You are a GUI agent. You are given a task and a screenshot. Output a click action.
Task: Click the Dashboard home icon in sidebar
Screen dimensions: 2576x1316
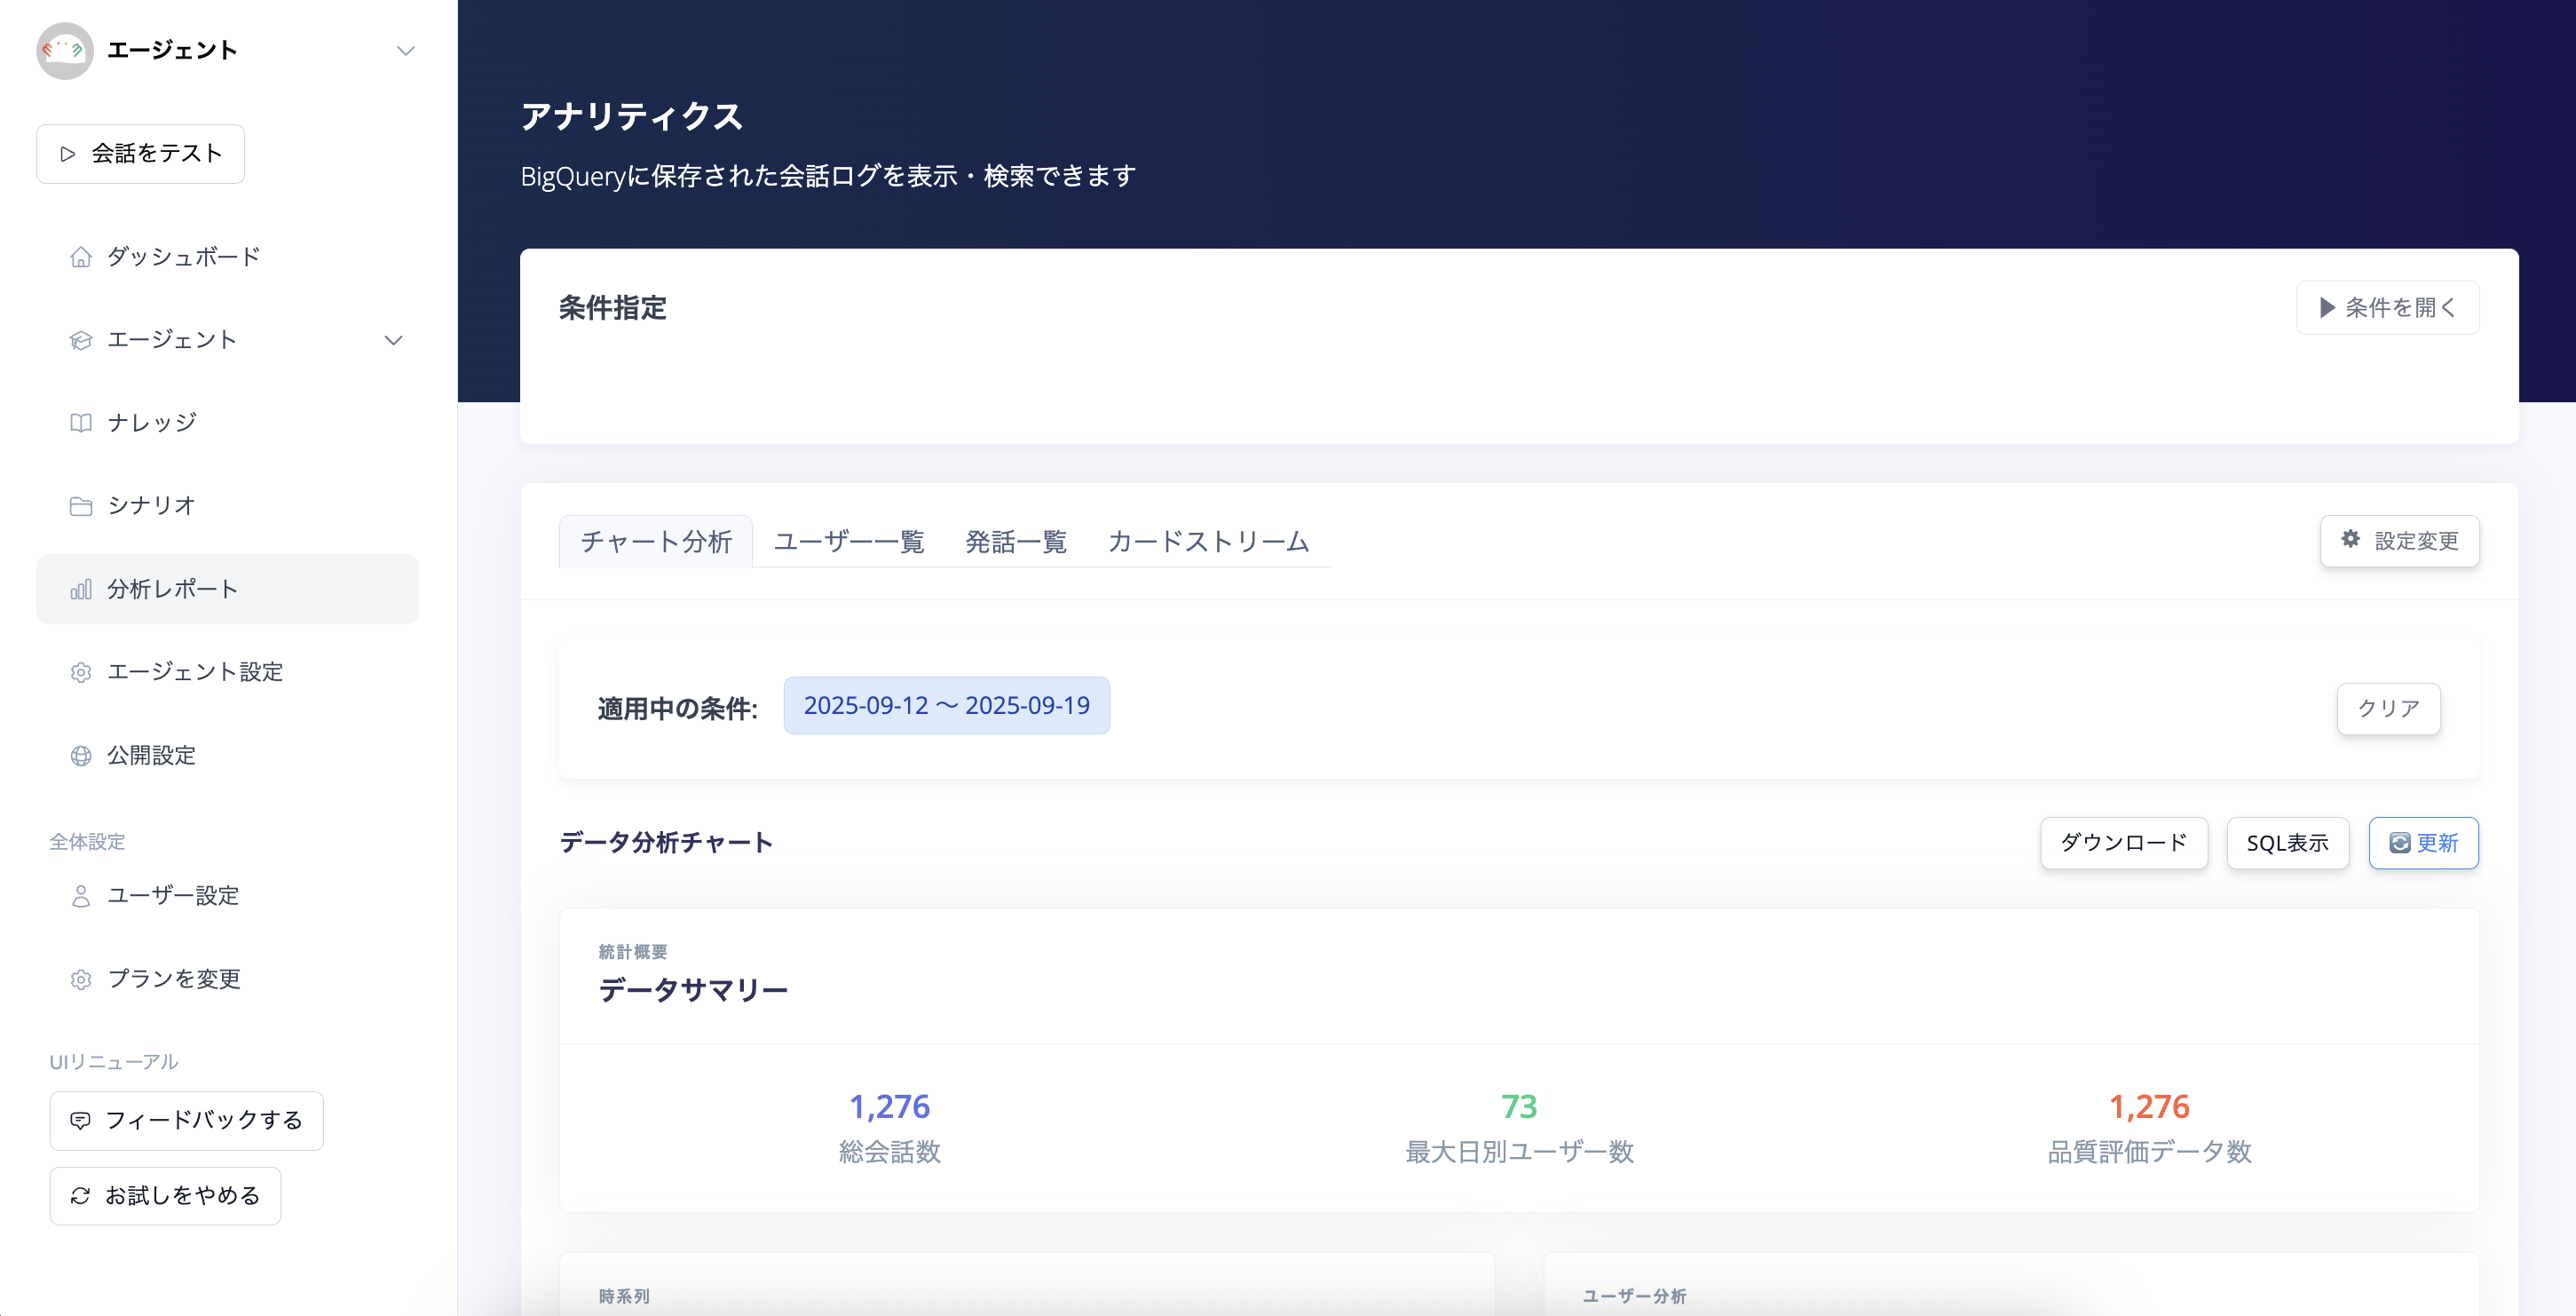[81, 257]
